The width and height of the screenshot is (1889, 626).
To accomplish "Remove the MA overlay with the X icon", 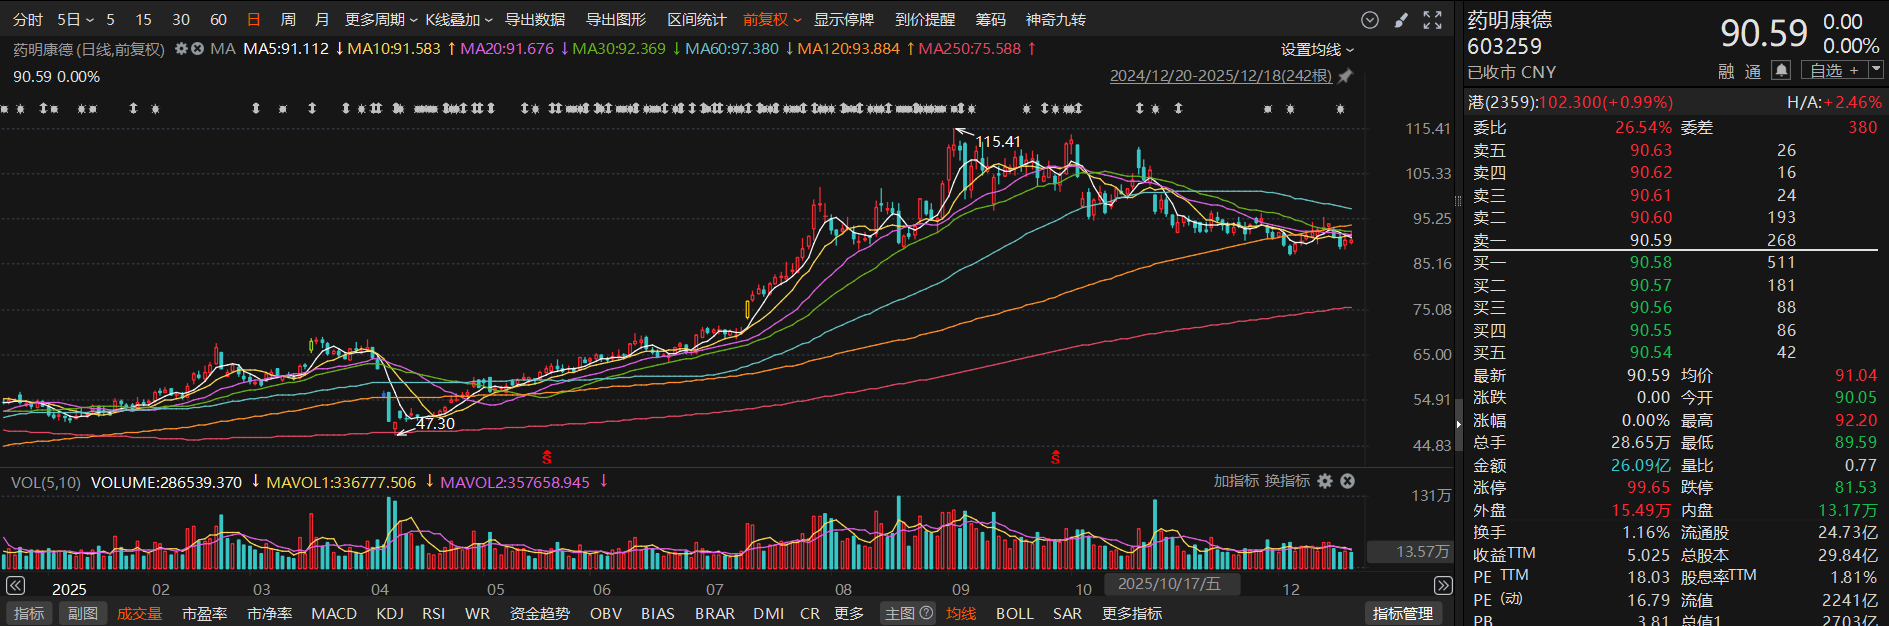I will (x=197, y=49).
